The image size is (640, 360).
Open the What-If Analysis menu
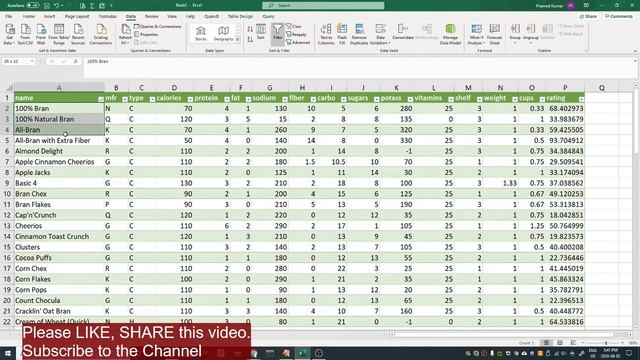[x=476, y=34]
